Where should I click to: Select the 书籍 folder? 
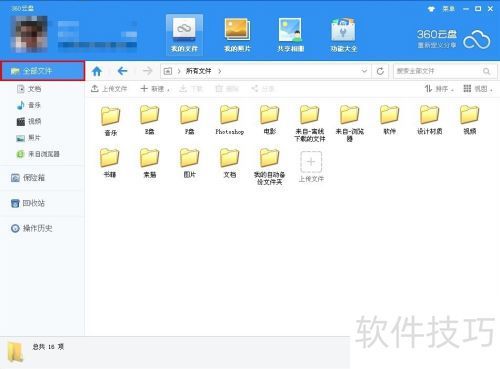pos(110,163)
